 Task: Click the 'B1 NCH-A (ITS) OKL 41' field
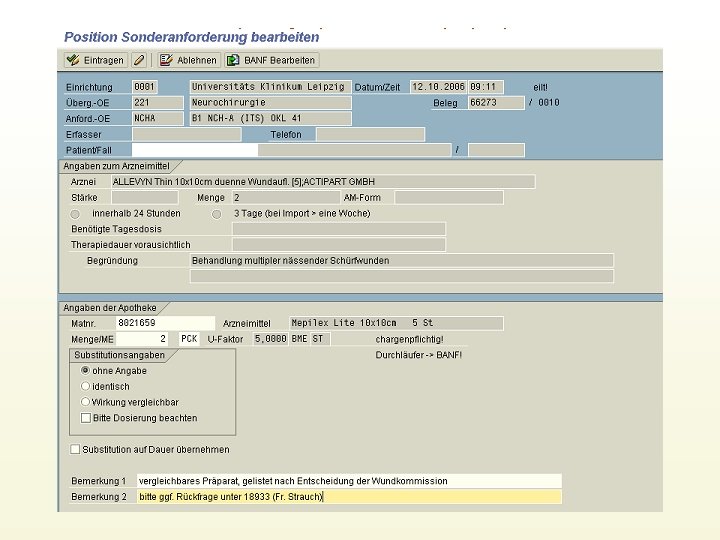(270, 118)
